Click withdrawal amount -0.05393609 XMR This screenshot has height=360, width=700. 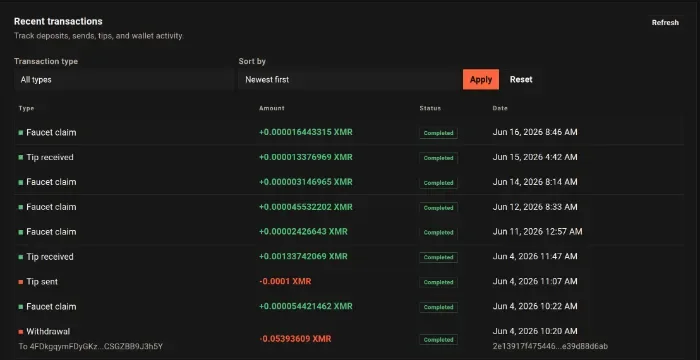[x=295, y=339]
